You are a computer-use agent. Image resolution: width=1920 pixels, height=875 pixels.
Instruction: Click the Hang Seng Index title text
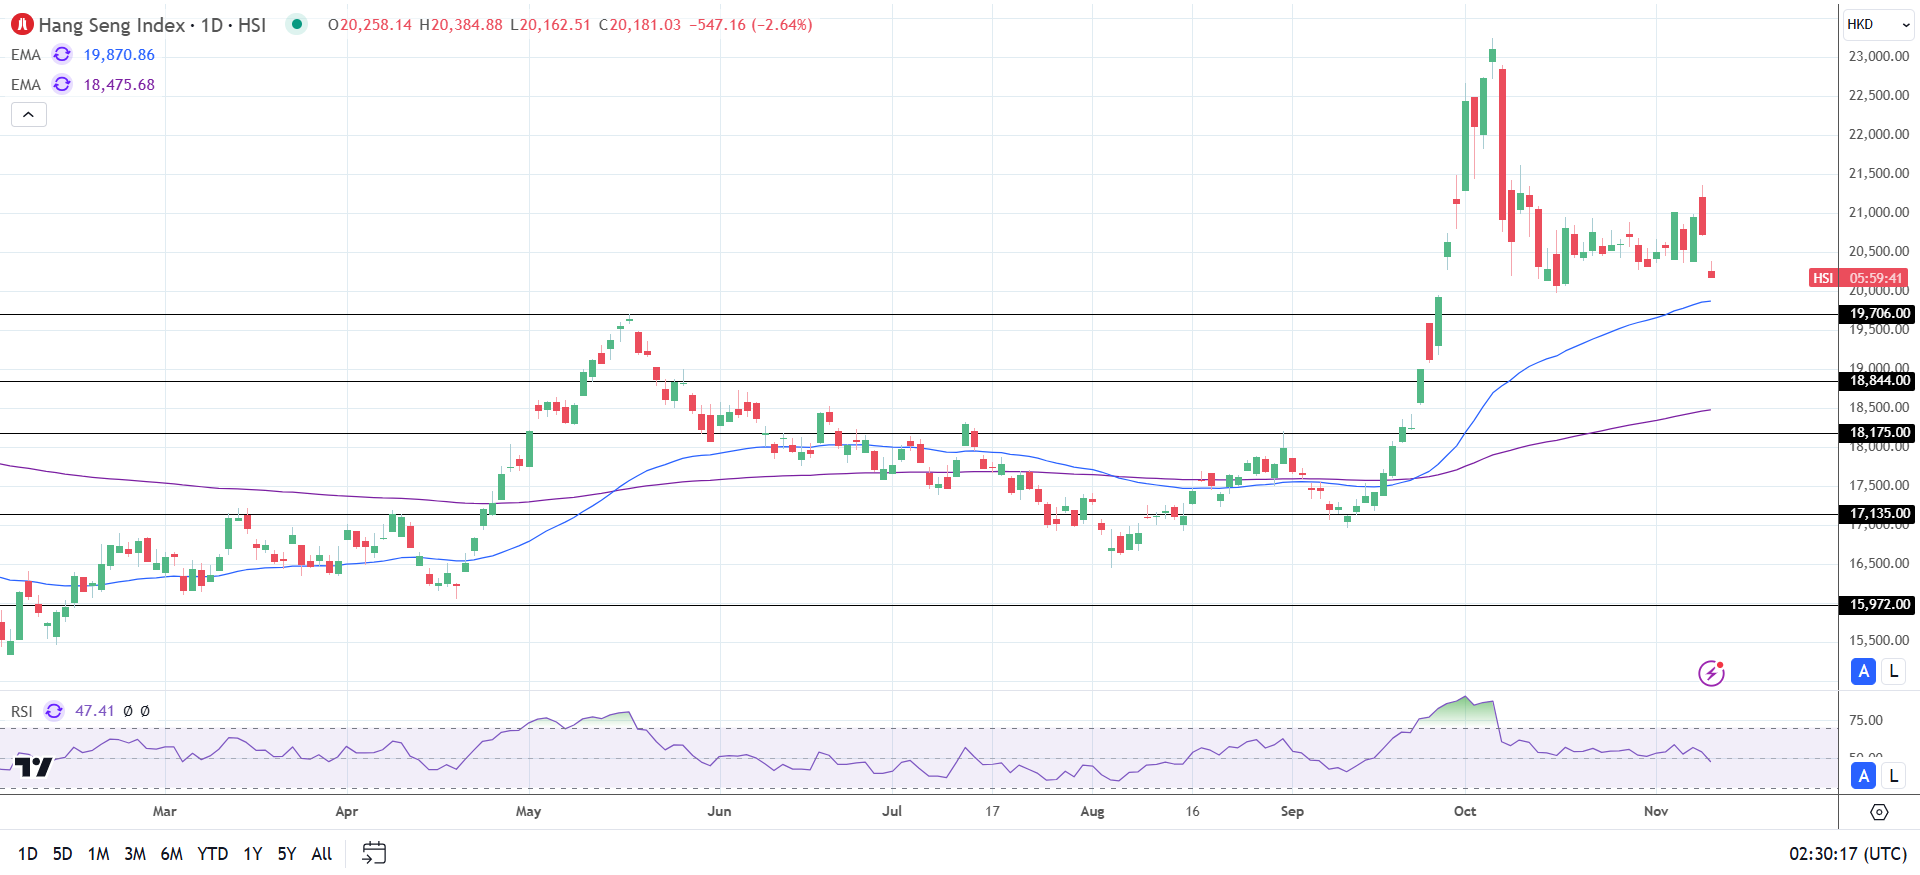point(112,25)
